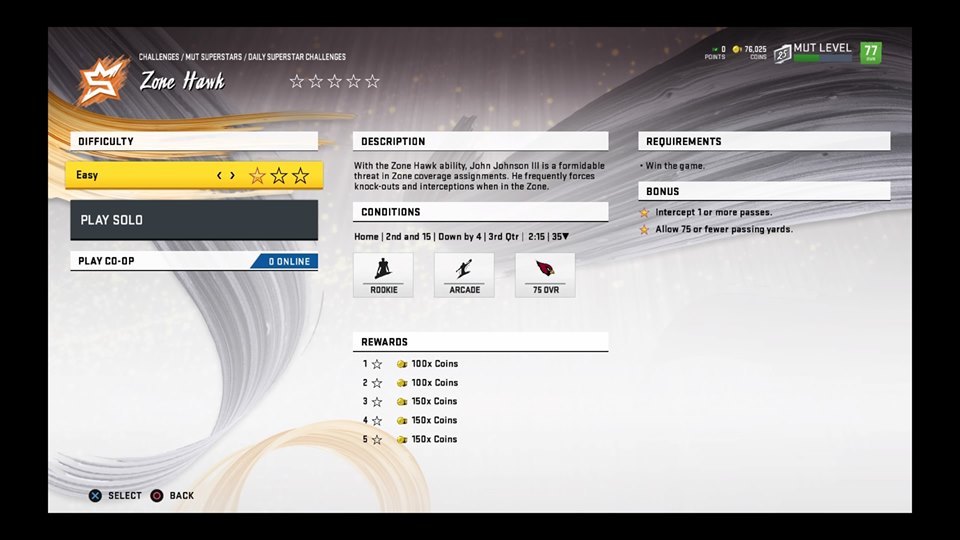The width and height of the screenshot is (960, 540).
Task: Open Daily Superstar Challenges breadcrumb
Action: [x=297, y=57]
